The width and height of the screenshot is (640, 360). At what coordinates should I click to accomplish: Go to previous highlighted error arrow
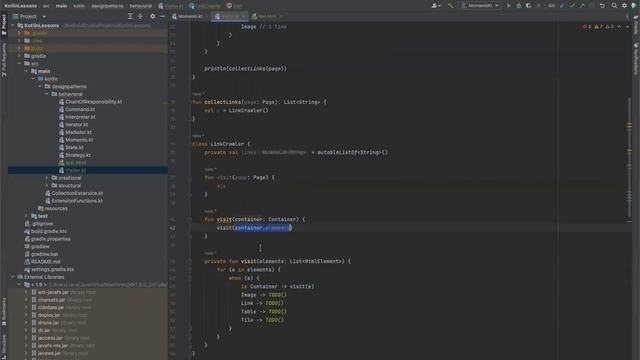click(620, 27)
